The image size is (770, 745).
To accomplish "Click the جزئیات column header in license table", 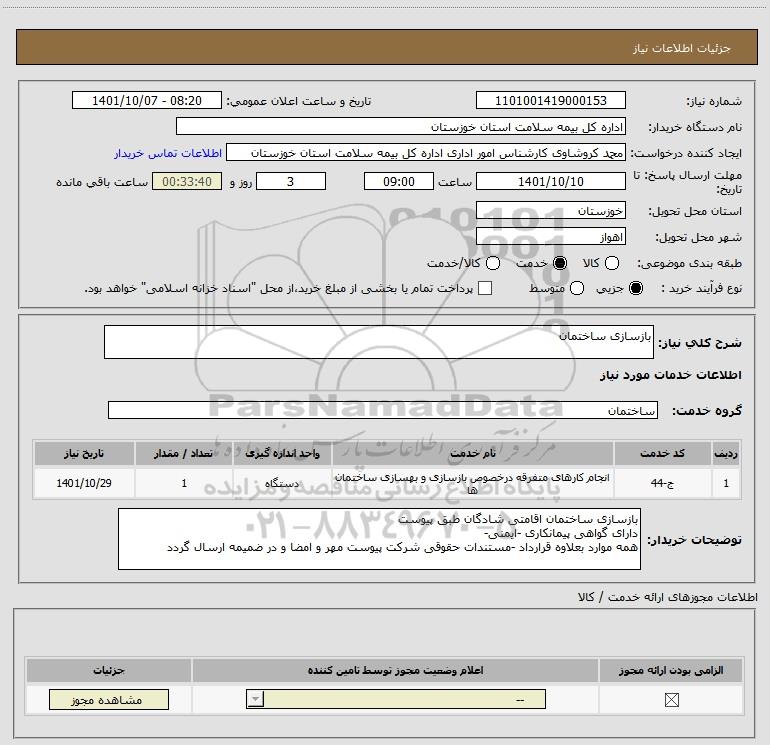I will [109, 670].
